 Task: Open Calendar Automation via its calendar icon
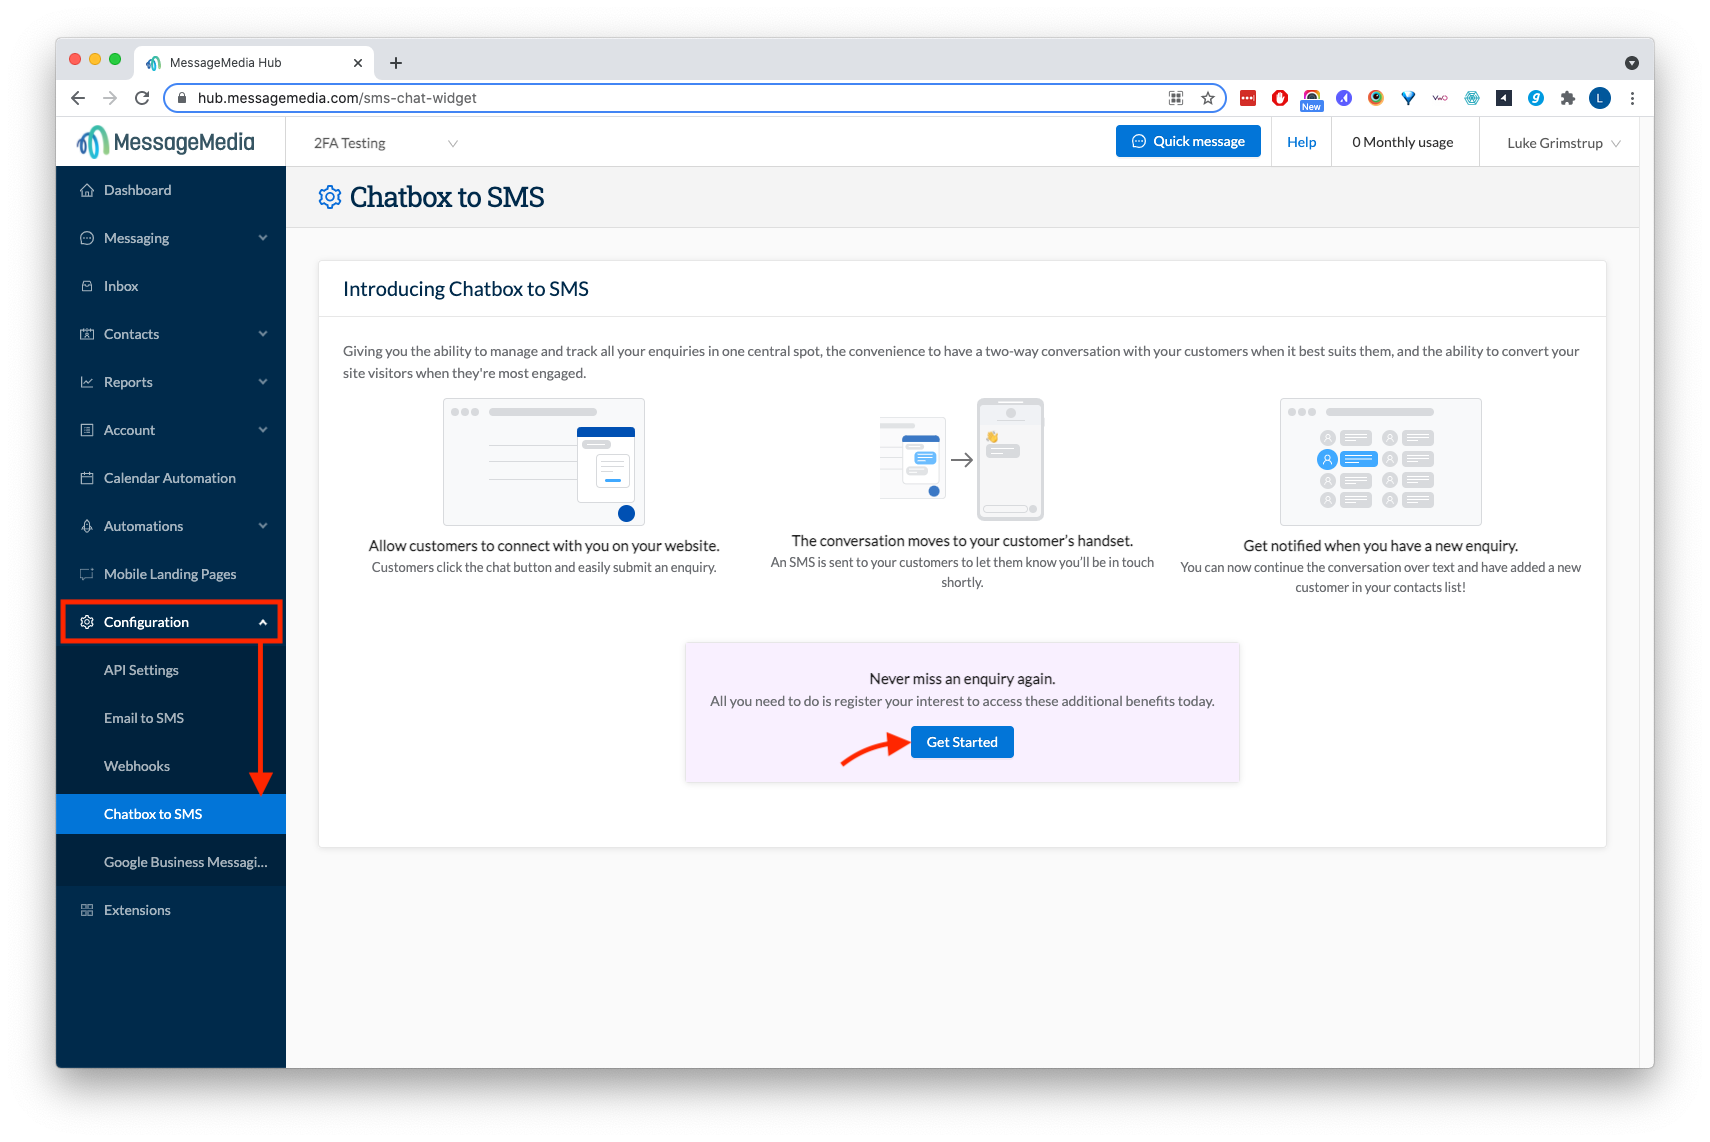[88, 478]
